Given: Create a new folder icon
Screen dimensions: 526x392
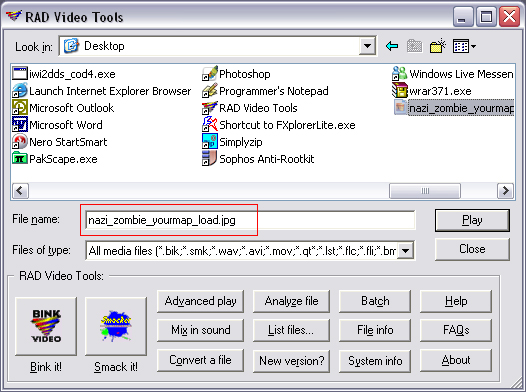Looking at the screenshot, I should pyautogui.click(x=438, y=46).
